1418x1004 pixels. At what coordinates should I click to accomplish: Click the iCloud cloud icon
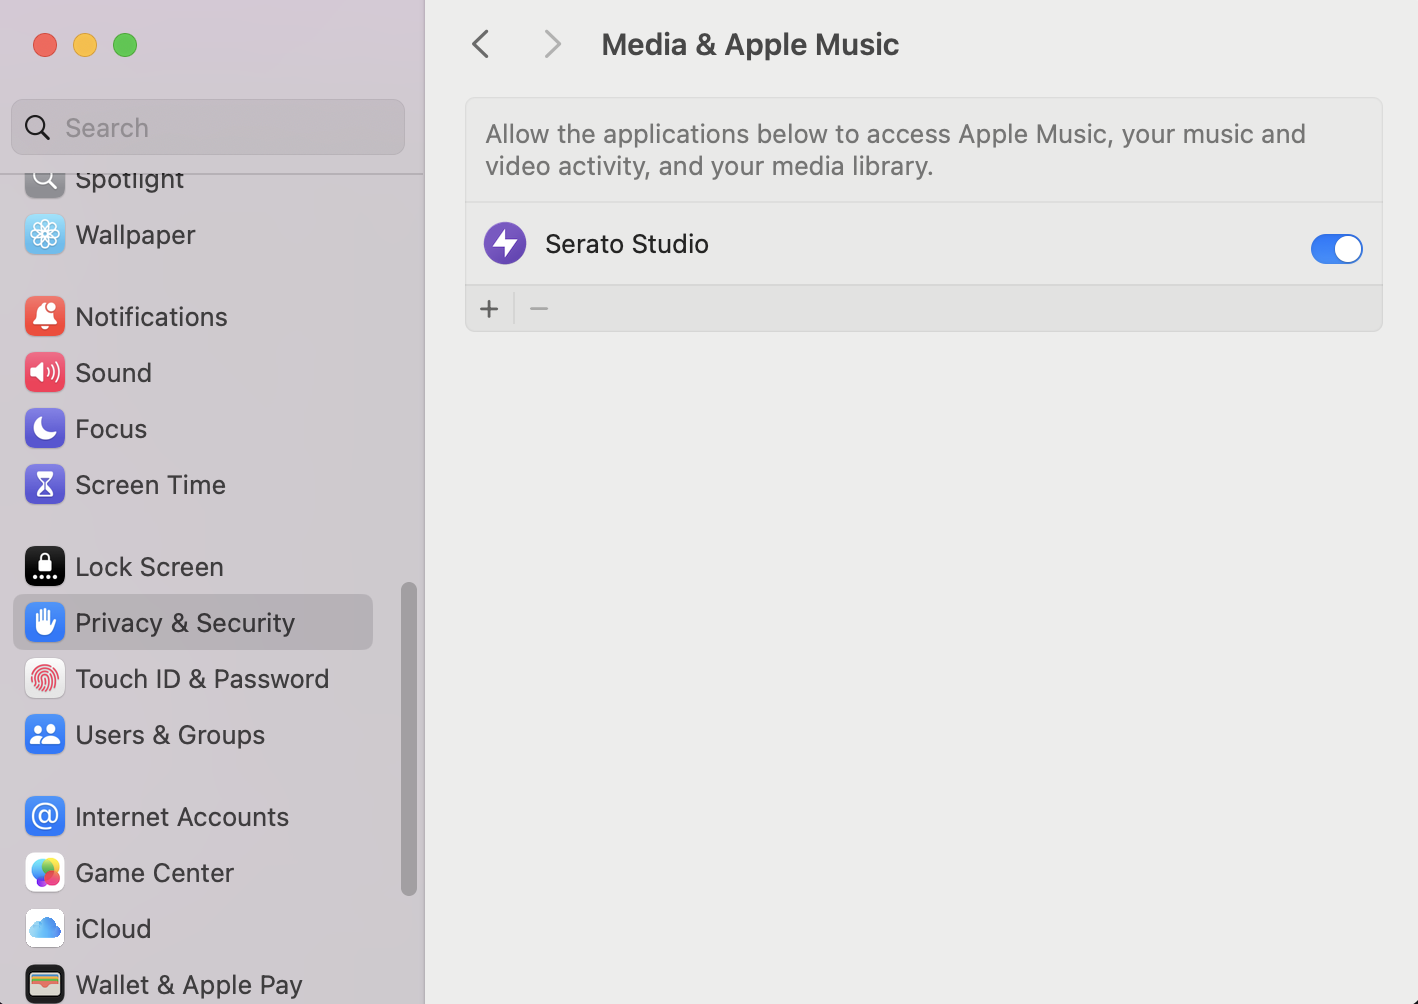tap(45, 928)
